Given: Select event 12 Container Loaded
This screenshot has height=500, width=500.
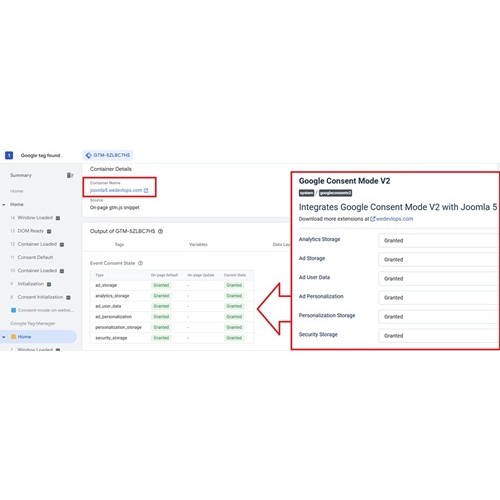Looking at the screenshot, I should click(34, 244).
